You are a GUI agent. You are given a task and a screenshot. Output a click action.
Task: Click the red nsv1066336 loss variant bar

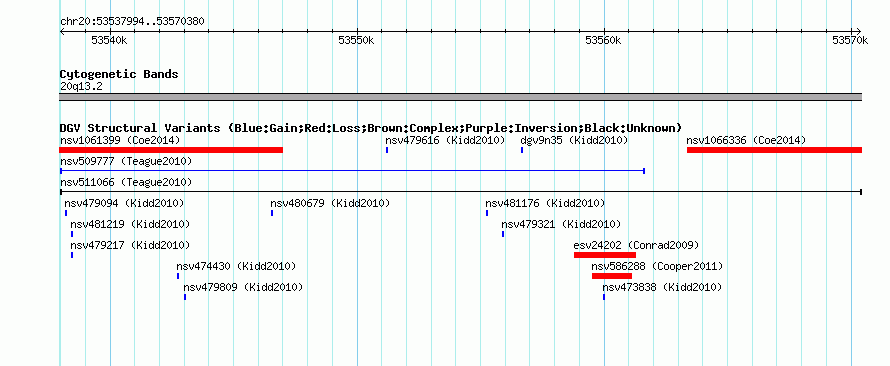point(774,150)
